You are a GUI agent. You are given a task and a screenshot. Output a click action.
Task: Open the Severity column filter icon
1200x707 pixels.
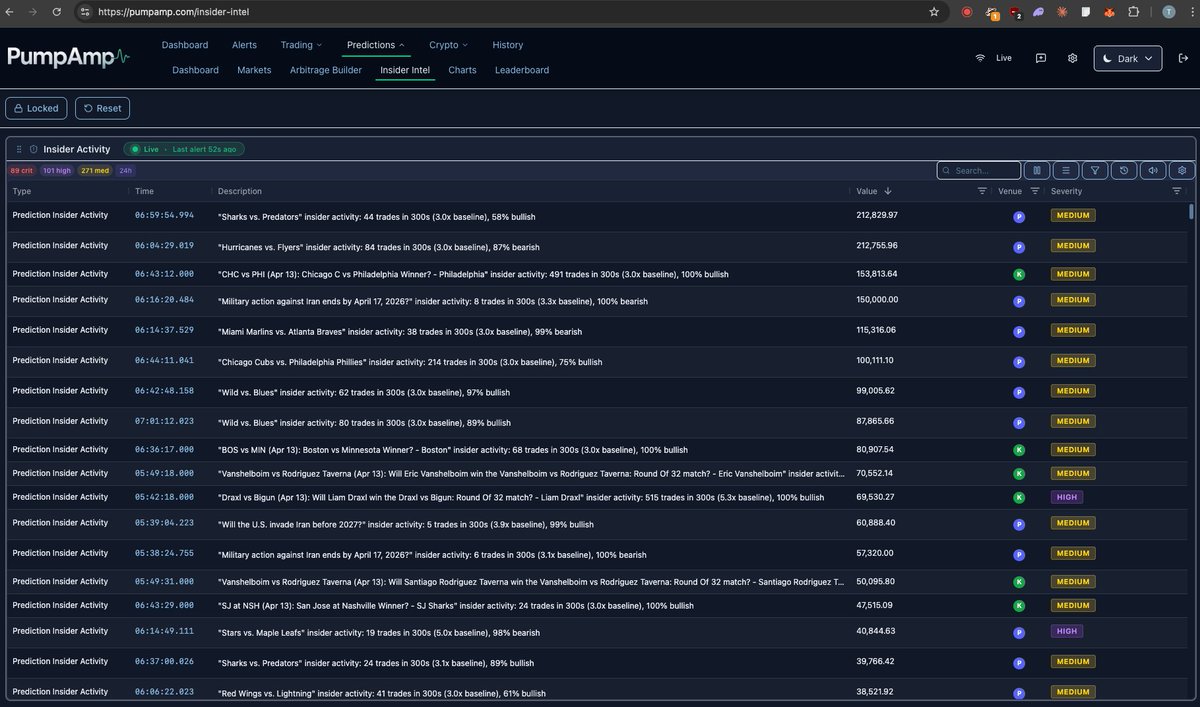[x=1177, y=191]
